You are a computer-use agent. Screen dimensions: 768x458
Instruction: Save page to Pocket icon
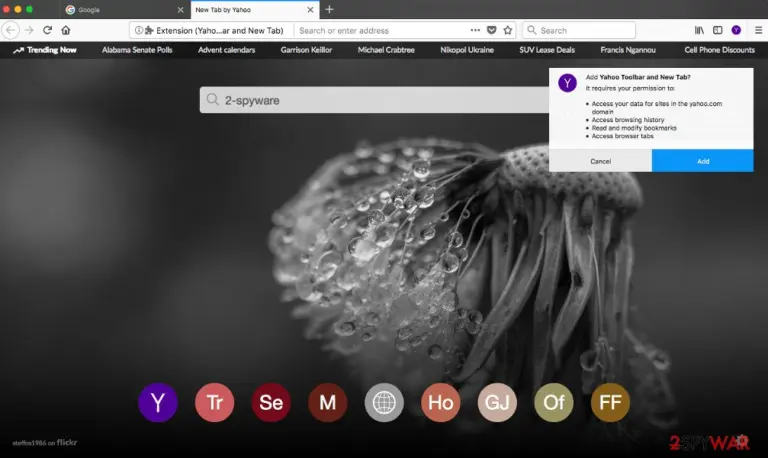492,30
